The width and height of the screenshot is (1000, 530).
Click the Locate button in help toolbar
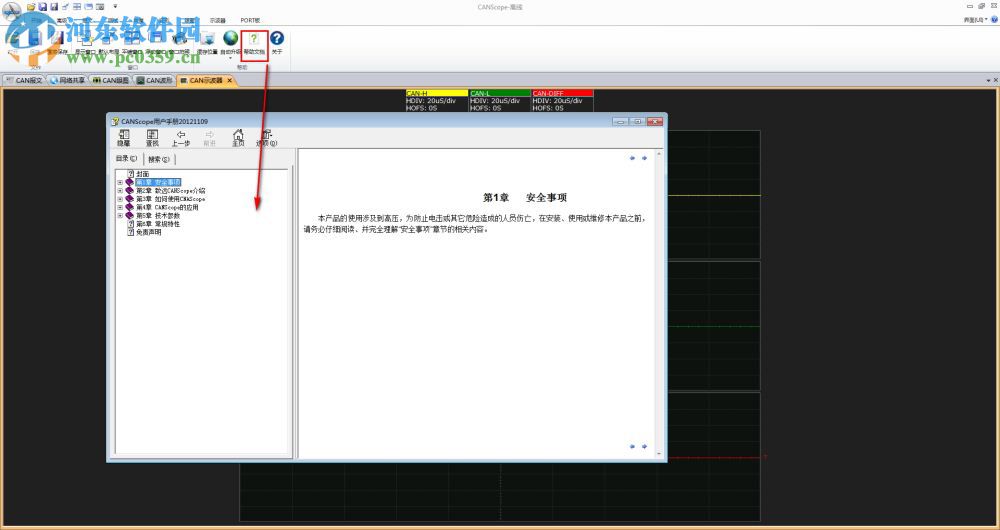coord(152,138)
